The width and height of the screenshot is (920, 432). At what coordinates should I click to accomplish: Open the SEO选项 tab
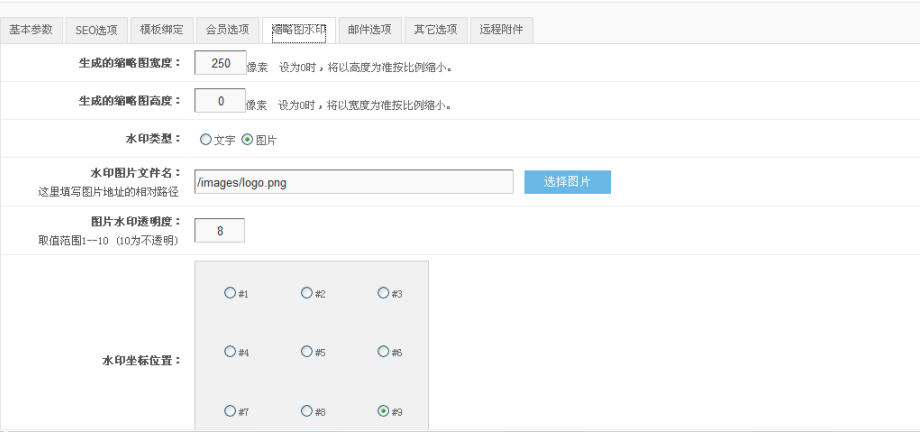pyautogui.click(x=96, y=30)
